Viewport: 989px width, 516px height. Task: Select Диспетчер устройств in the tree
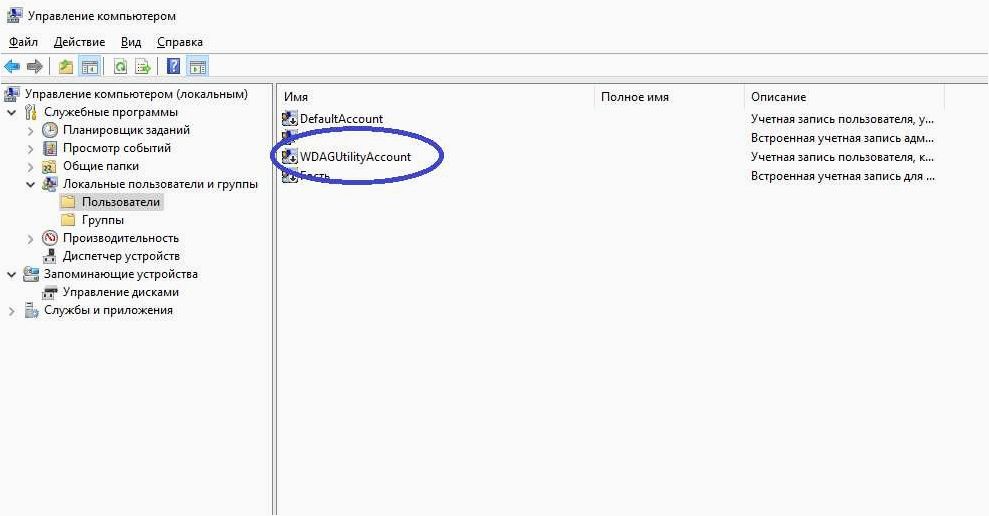point(121,256)
